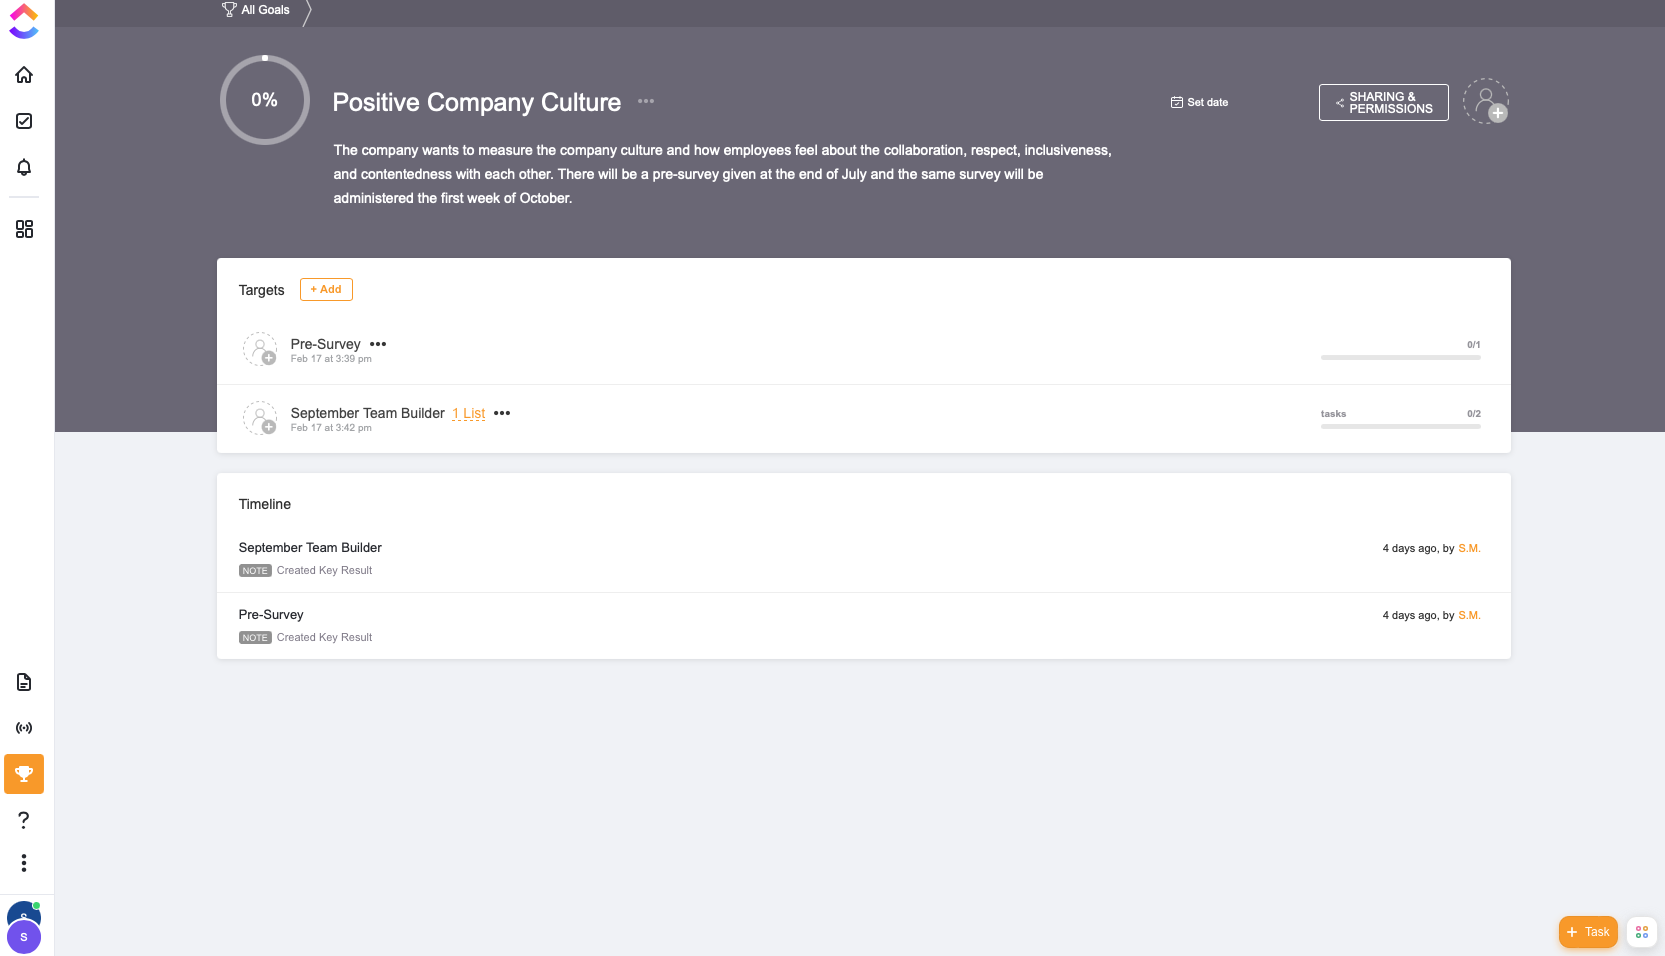Open the Tasks checkmark icon in sidebar
Screen dimensions: 1665x956
(24, 121)
